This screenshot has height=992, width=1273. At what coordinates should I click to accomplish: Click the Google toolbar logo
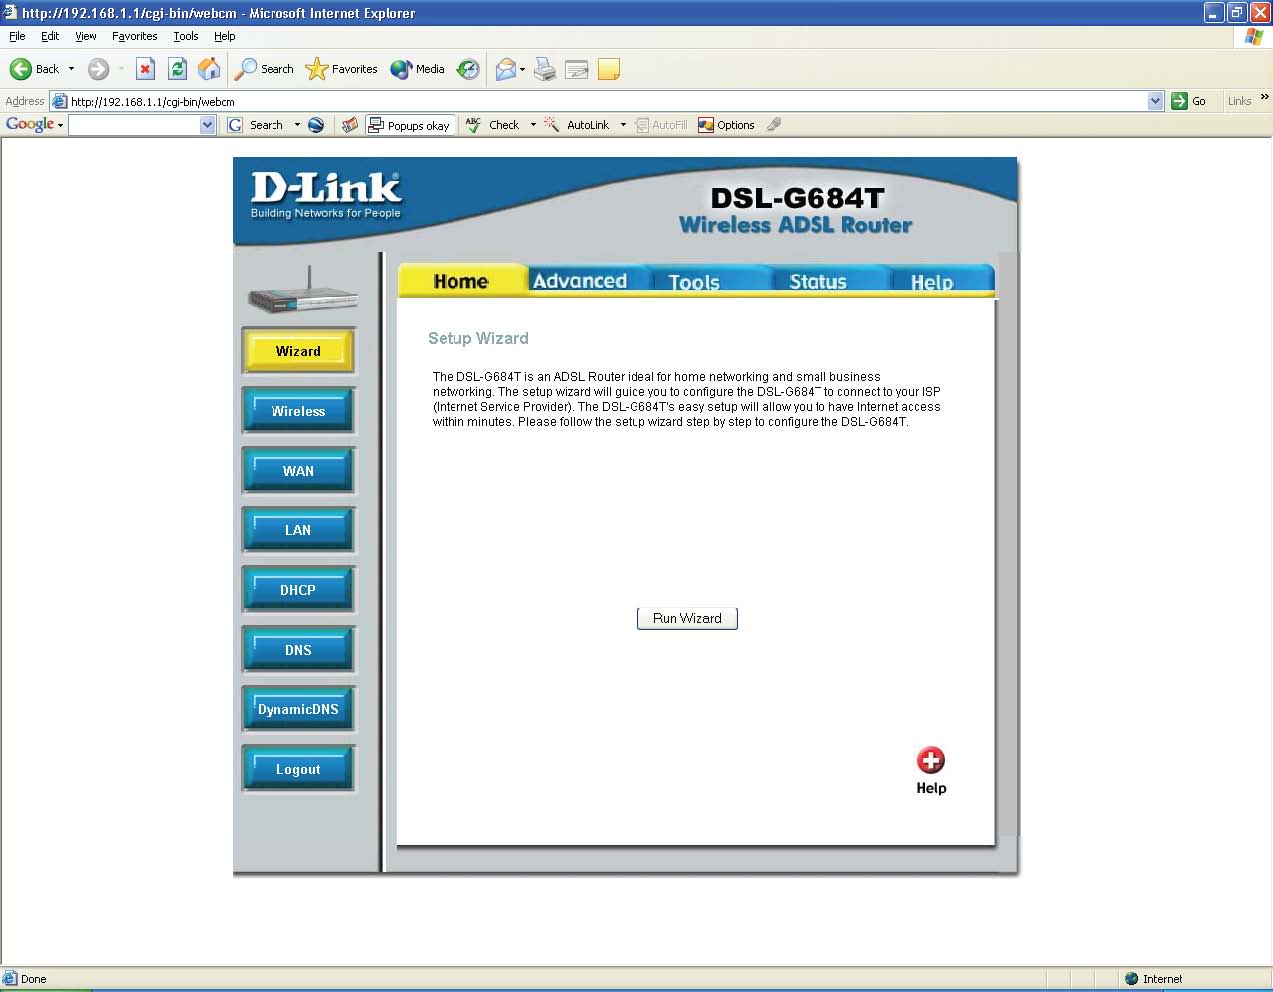click(x=30, y=124)
